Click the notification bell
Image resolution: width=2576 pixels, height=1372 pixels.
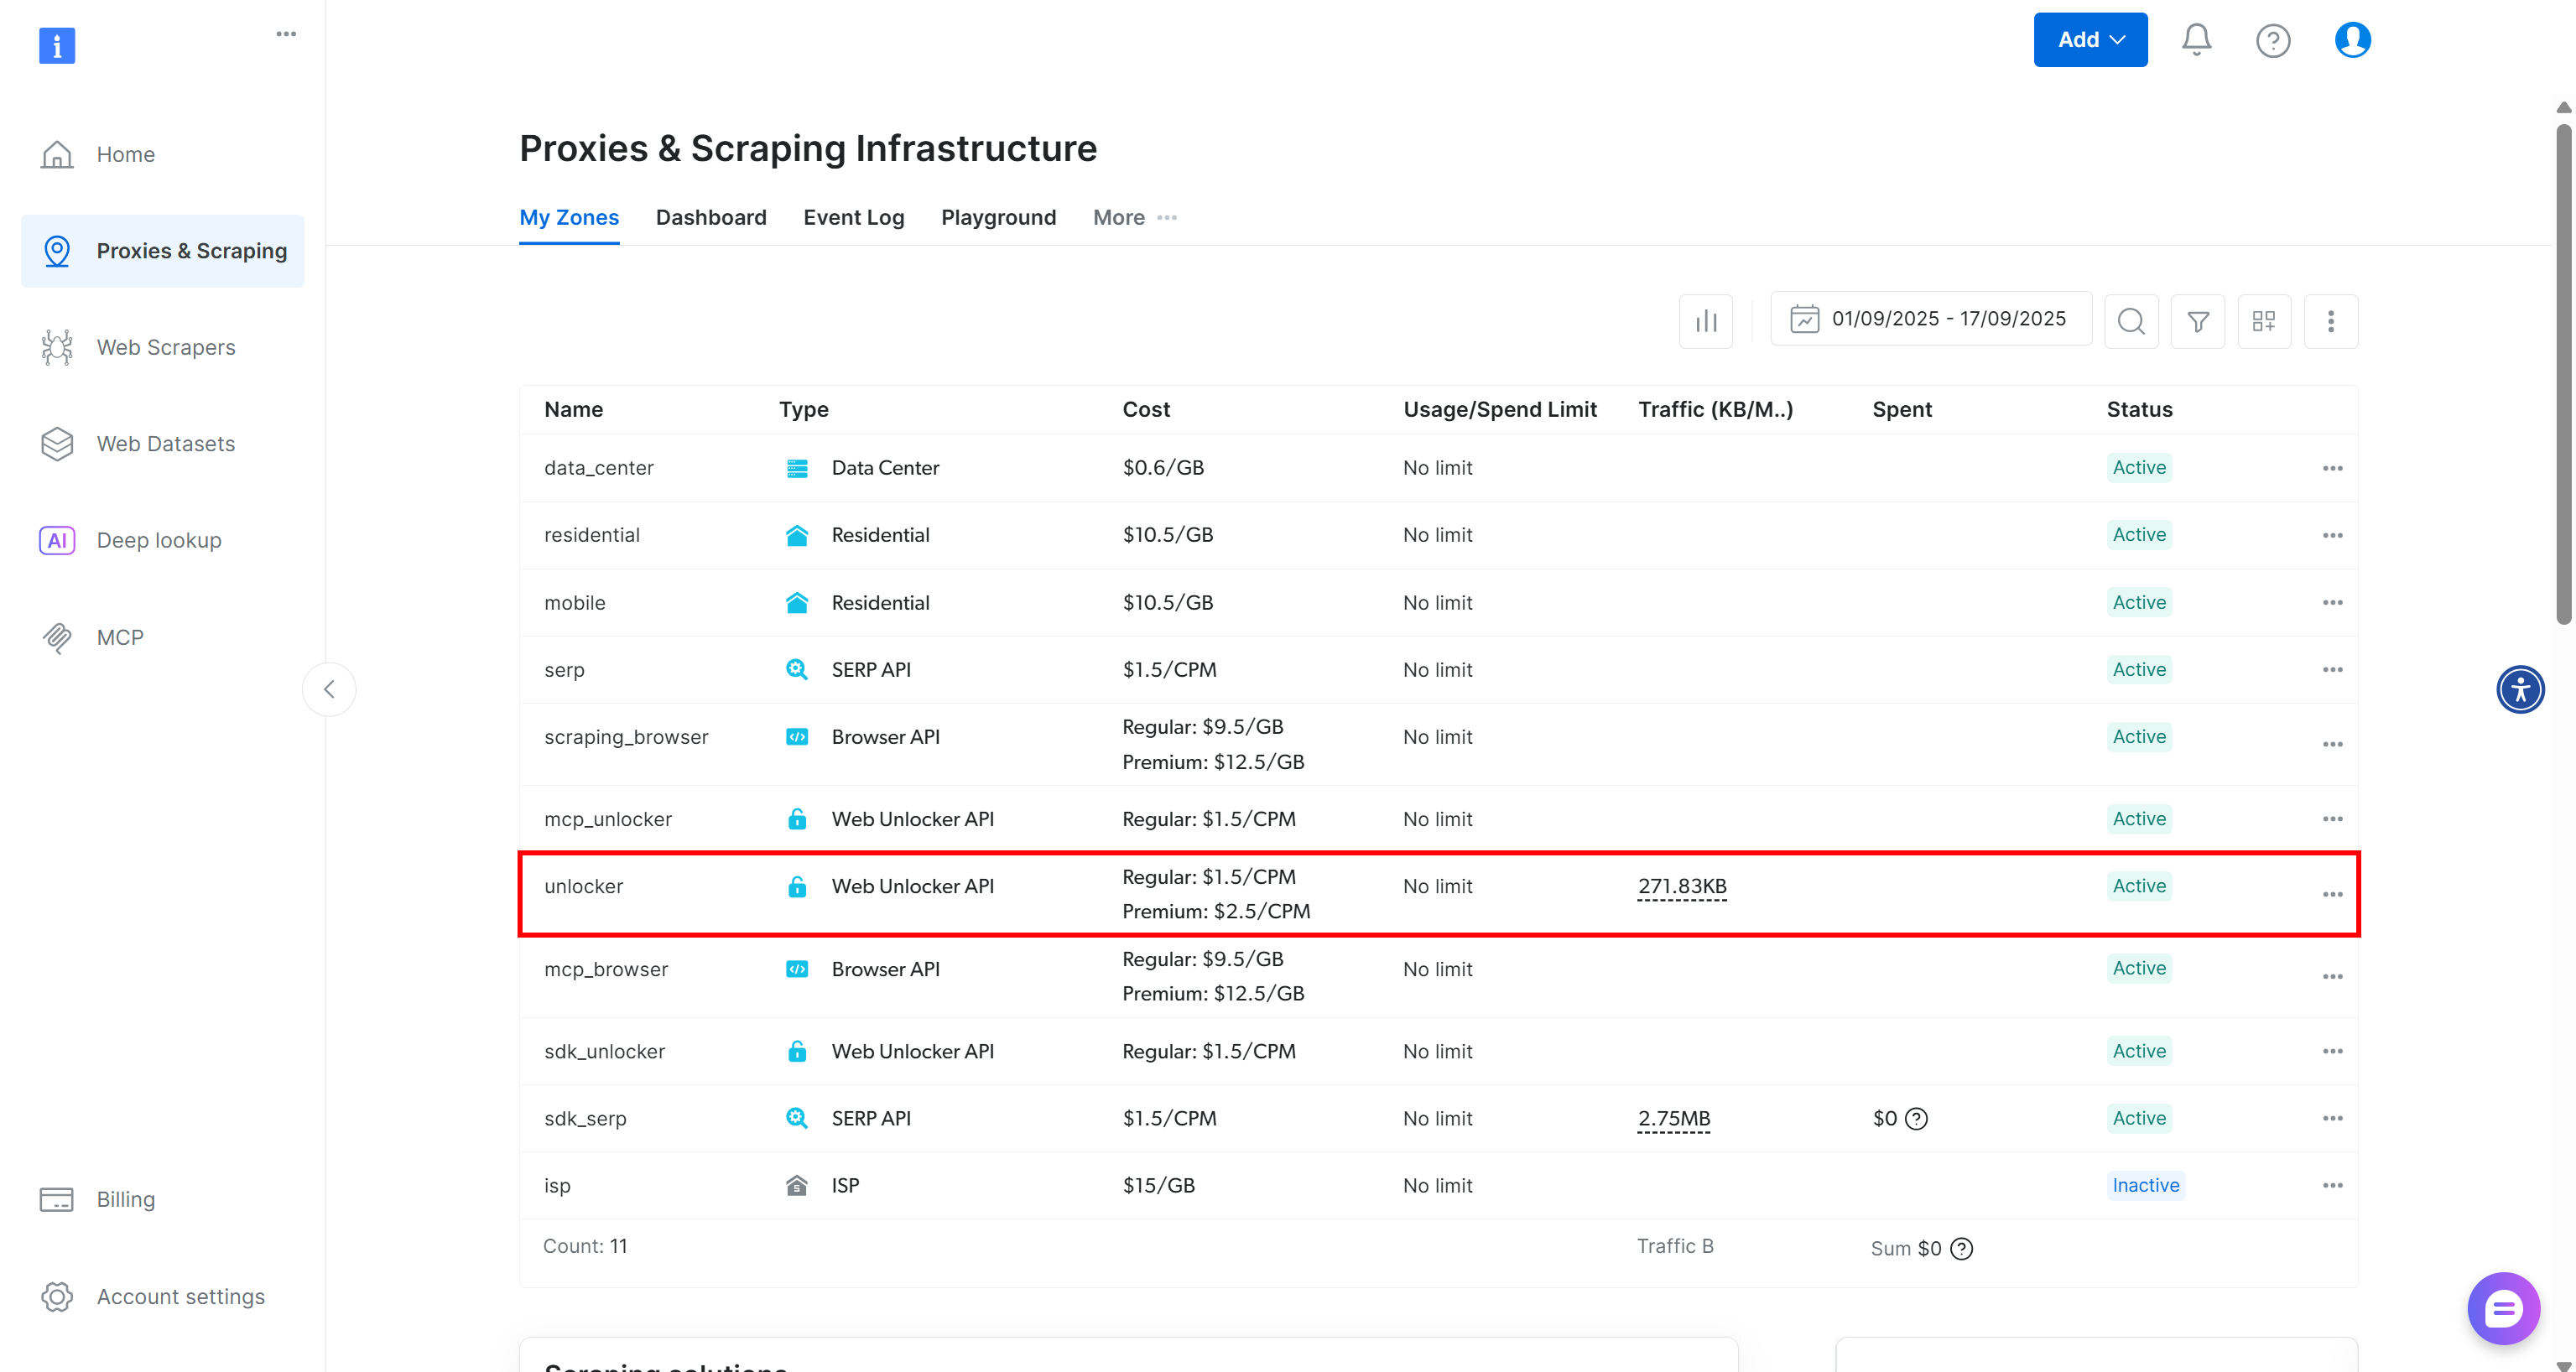tap(2196, 39)
